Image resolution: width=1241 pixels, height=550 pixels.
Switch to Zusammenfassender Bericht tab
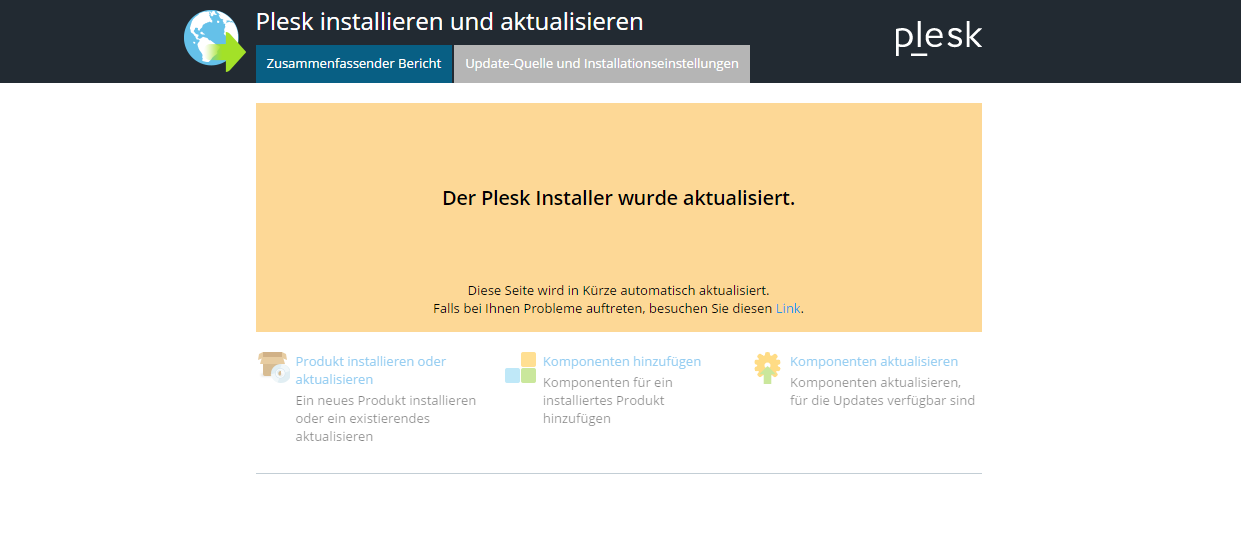354,63
